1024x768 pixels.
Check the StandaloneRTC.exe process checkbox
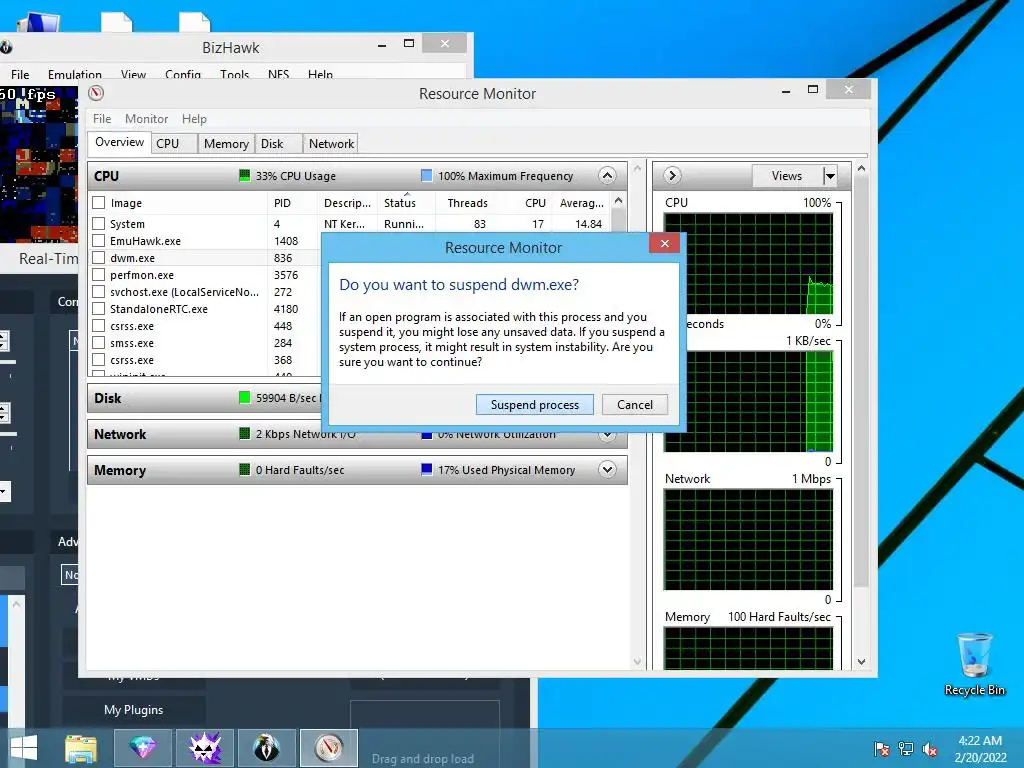(99, 308)
